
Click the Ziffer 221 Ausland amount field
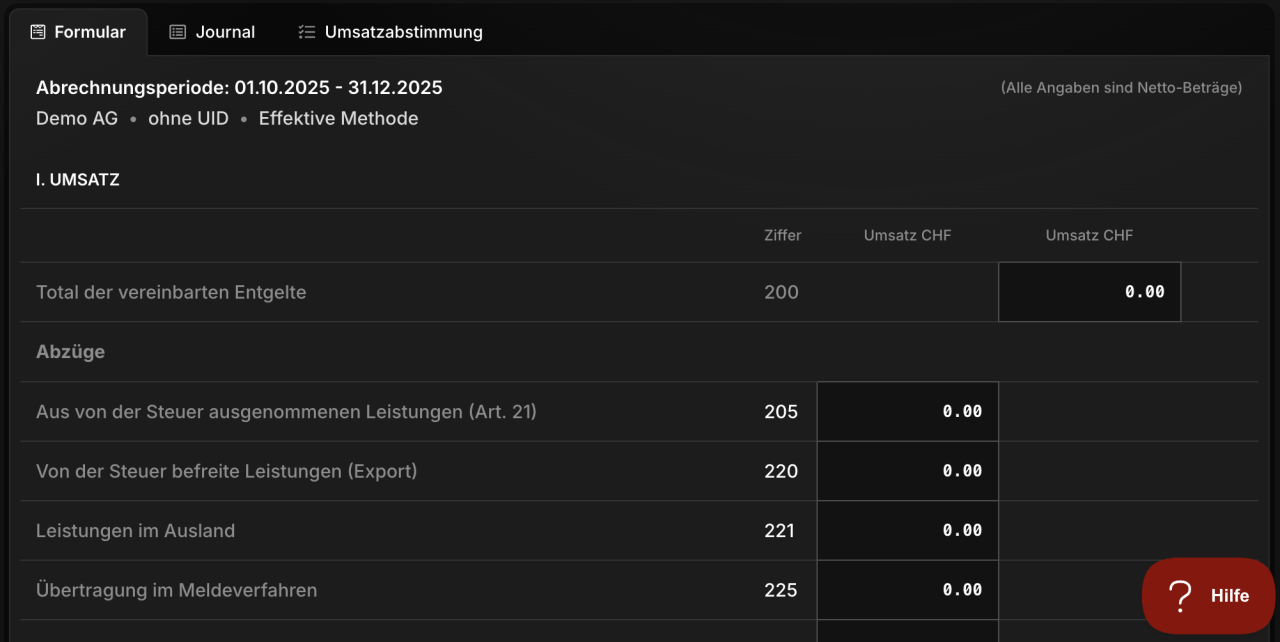[908, 530]
